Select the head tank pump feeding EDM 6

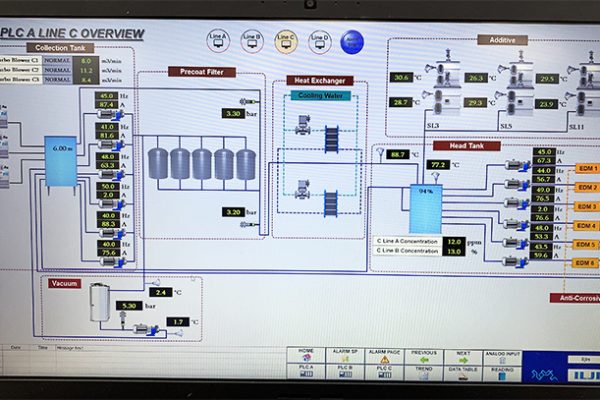(x=515, y=262)
